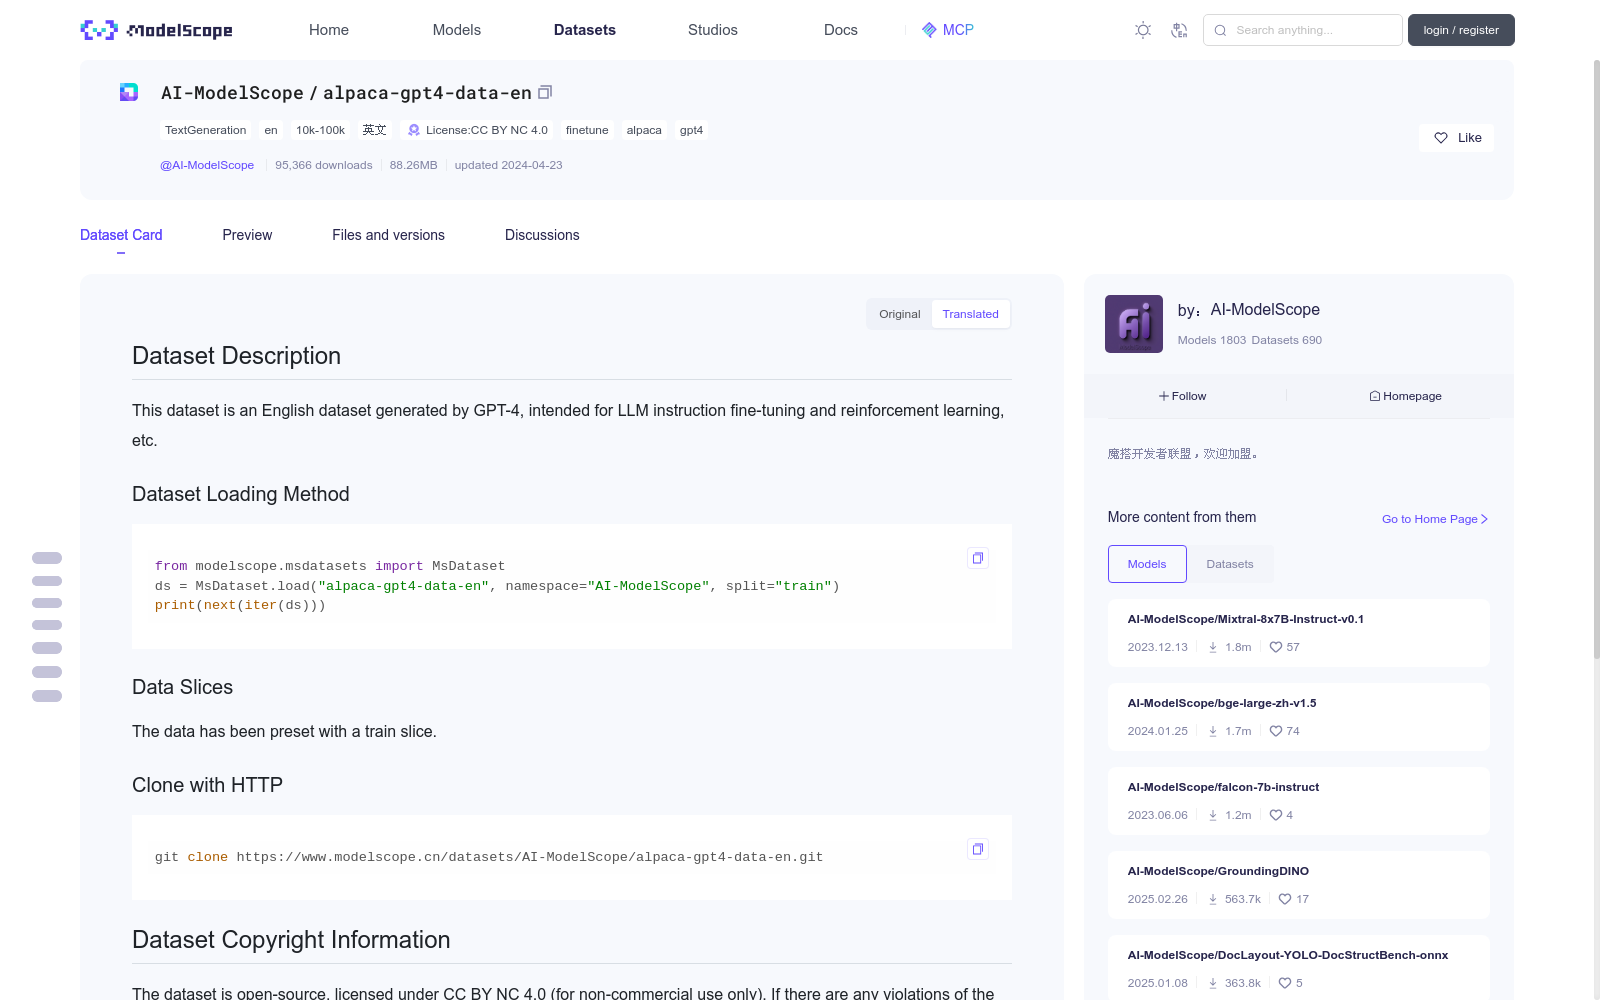The width and height of the screenshot is (1600, 1000).
Task: Click the download icon for GroundingDINO
Action: pos(1213,899)
